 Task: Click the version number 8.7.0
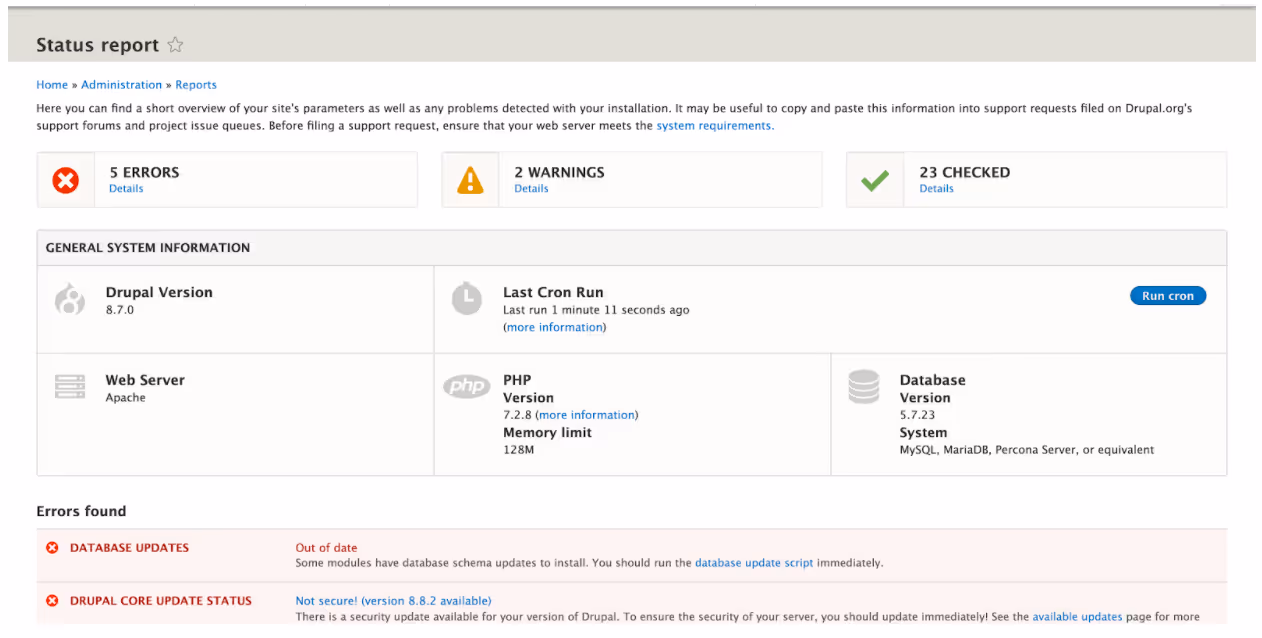tap(120, 310)
